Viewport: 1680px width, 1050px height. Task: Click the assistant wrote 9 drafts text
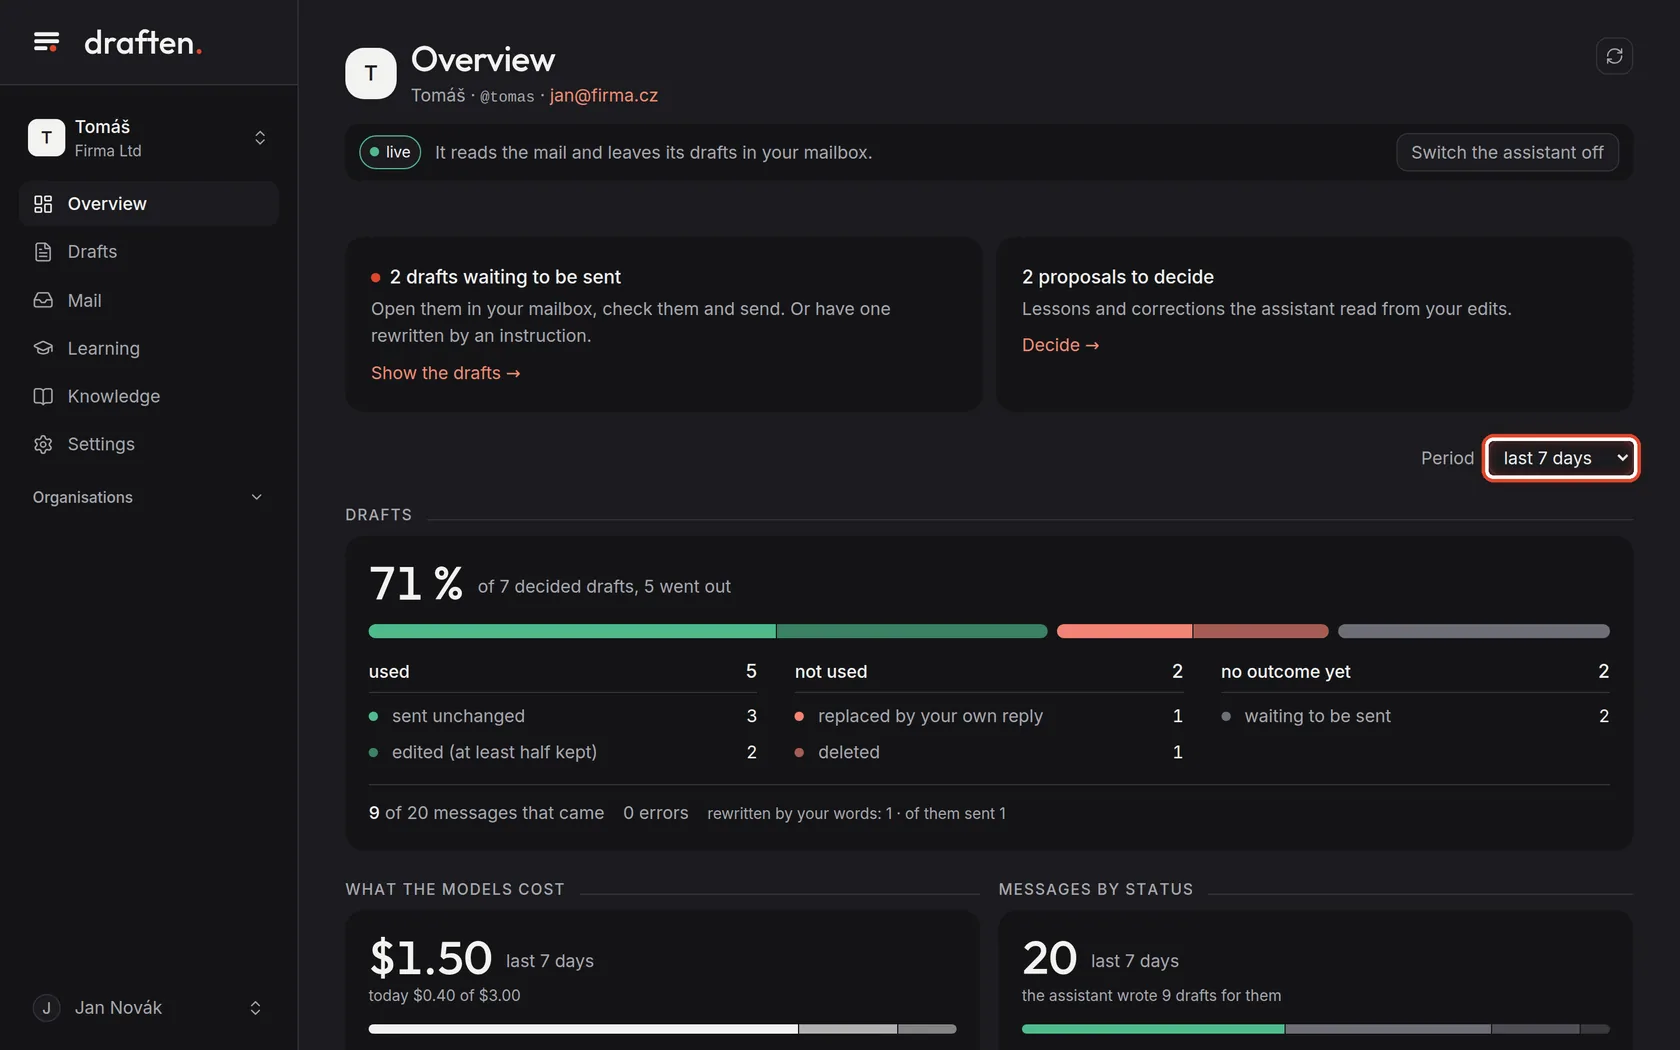(1152, 996)
